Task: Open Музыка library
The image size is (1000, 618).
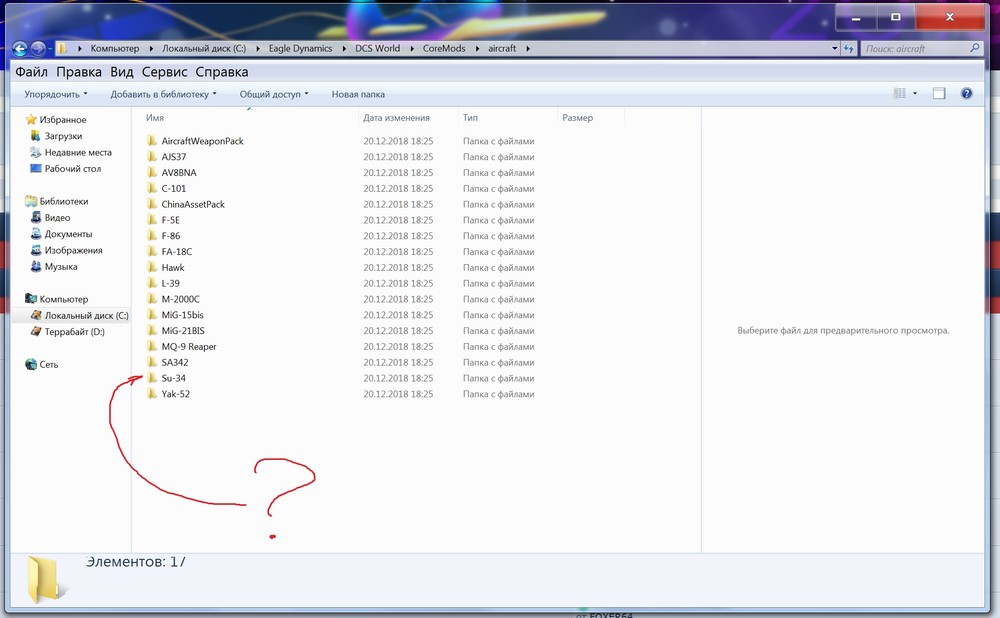Action: click(x=61, y=267)
